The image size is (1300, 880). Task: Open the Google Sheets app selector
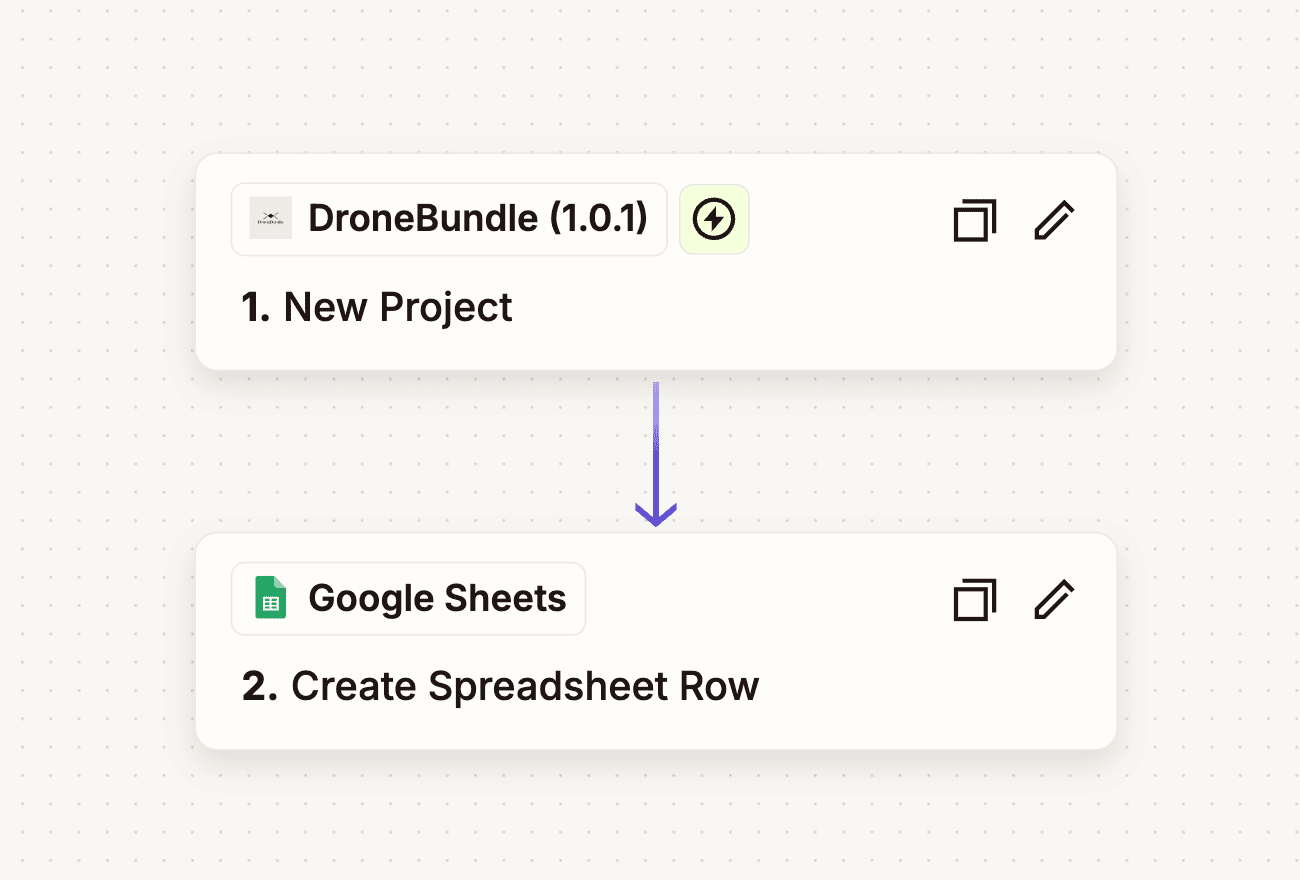[x=408, y=597]
